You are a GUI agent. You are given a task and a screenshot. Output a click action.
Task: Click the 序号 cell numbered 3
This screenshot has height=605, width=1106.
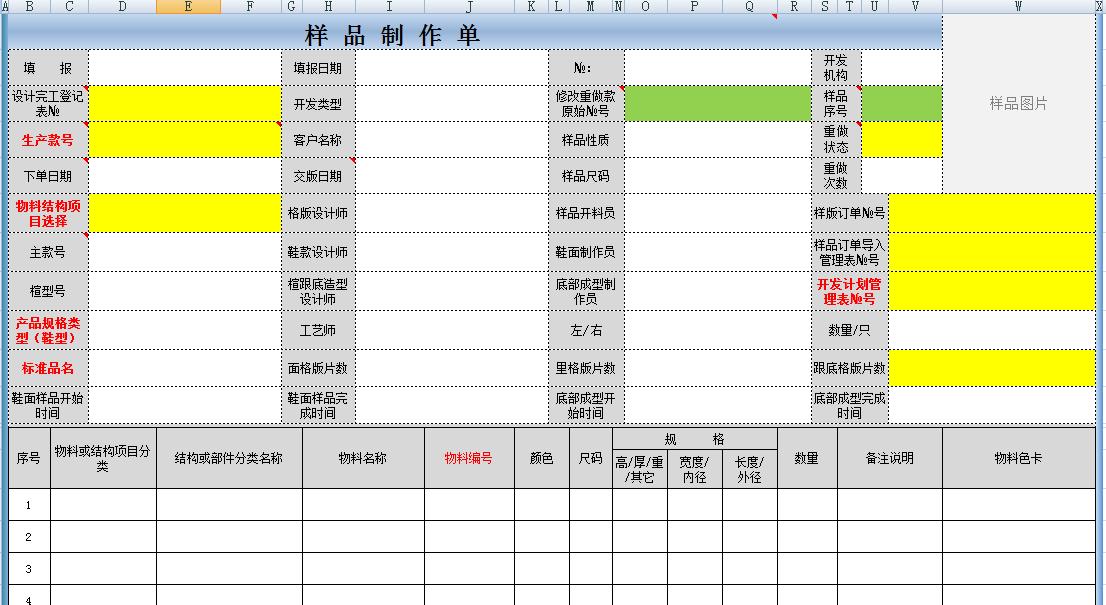tap(29, 569)
